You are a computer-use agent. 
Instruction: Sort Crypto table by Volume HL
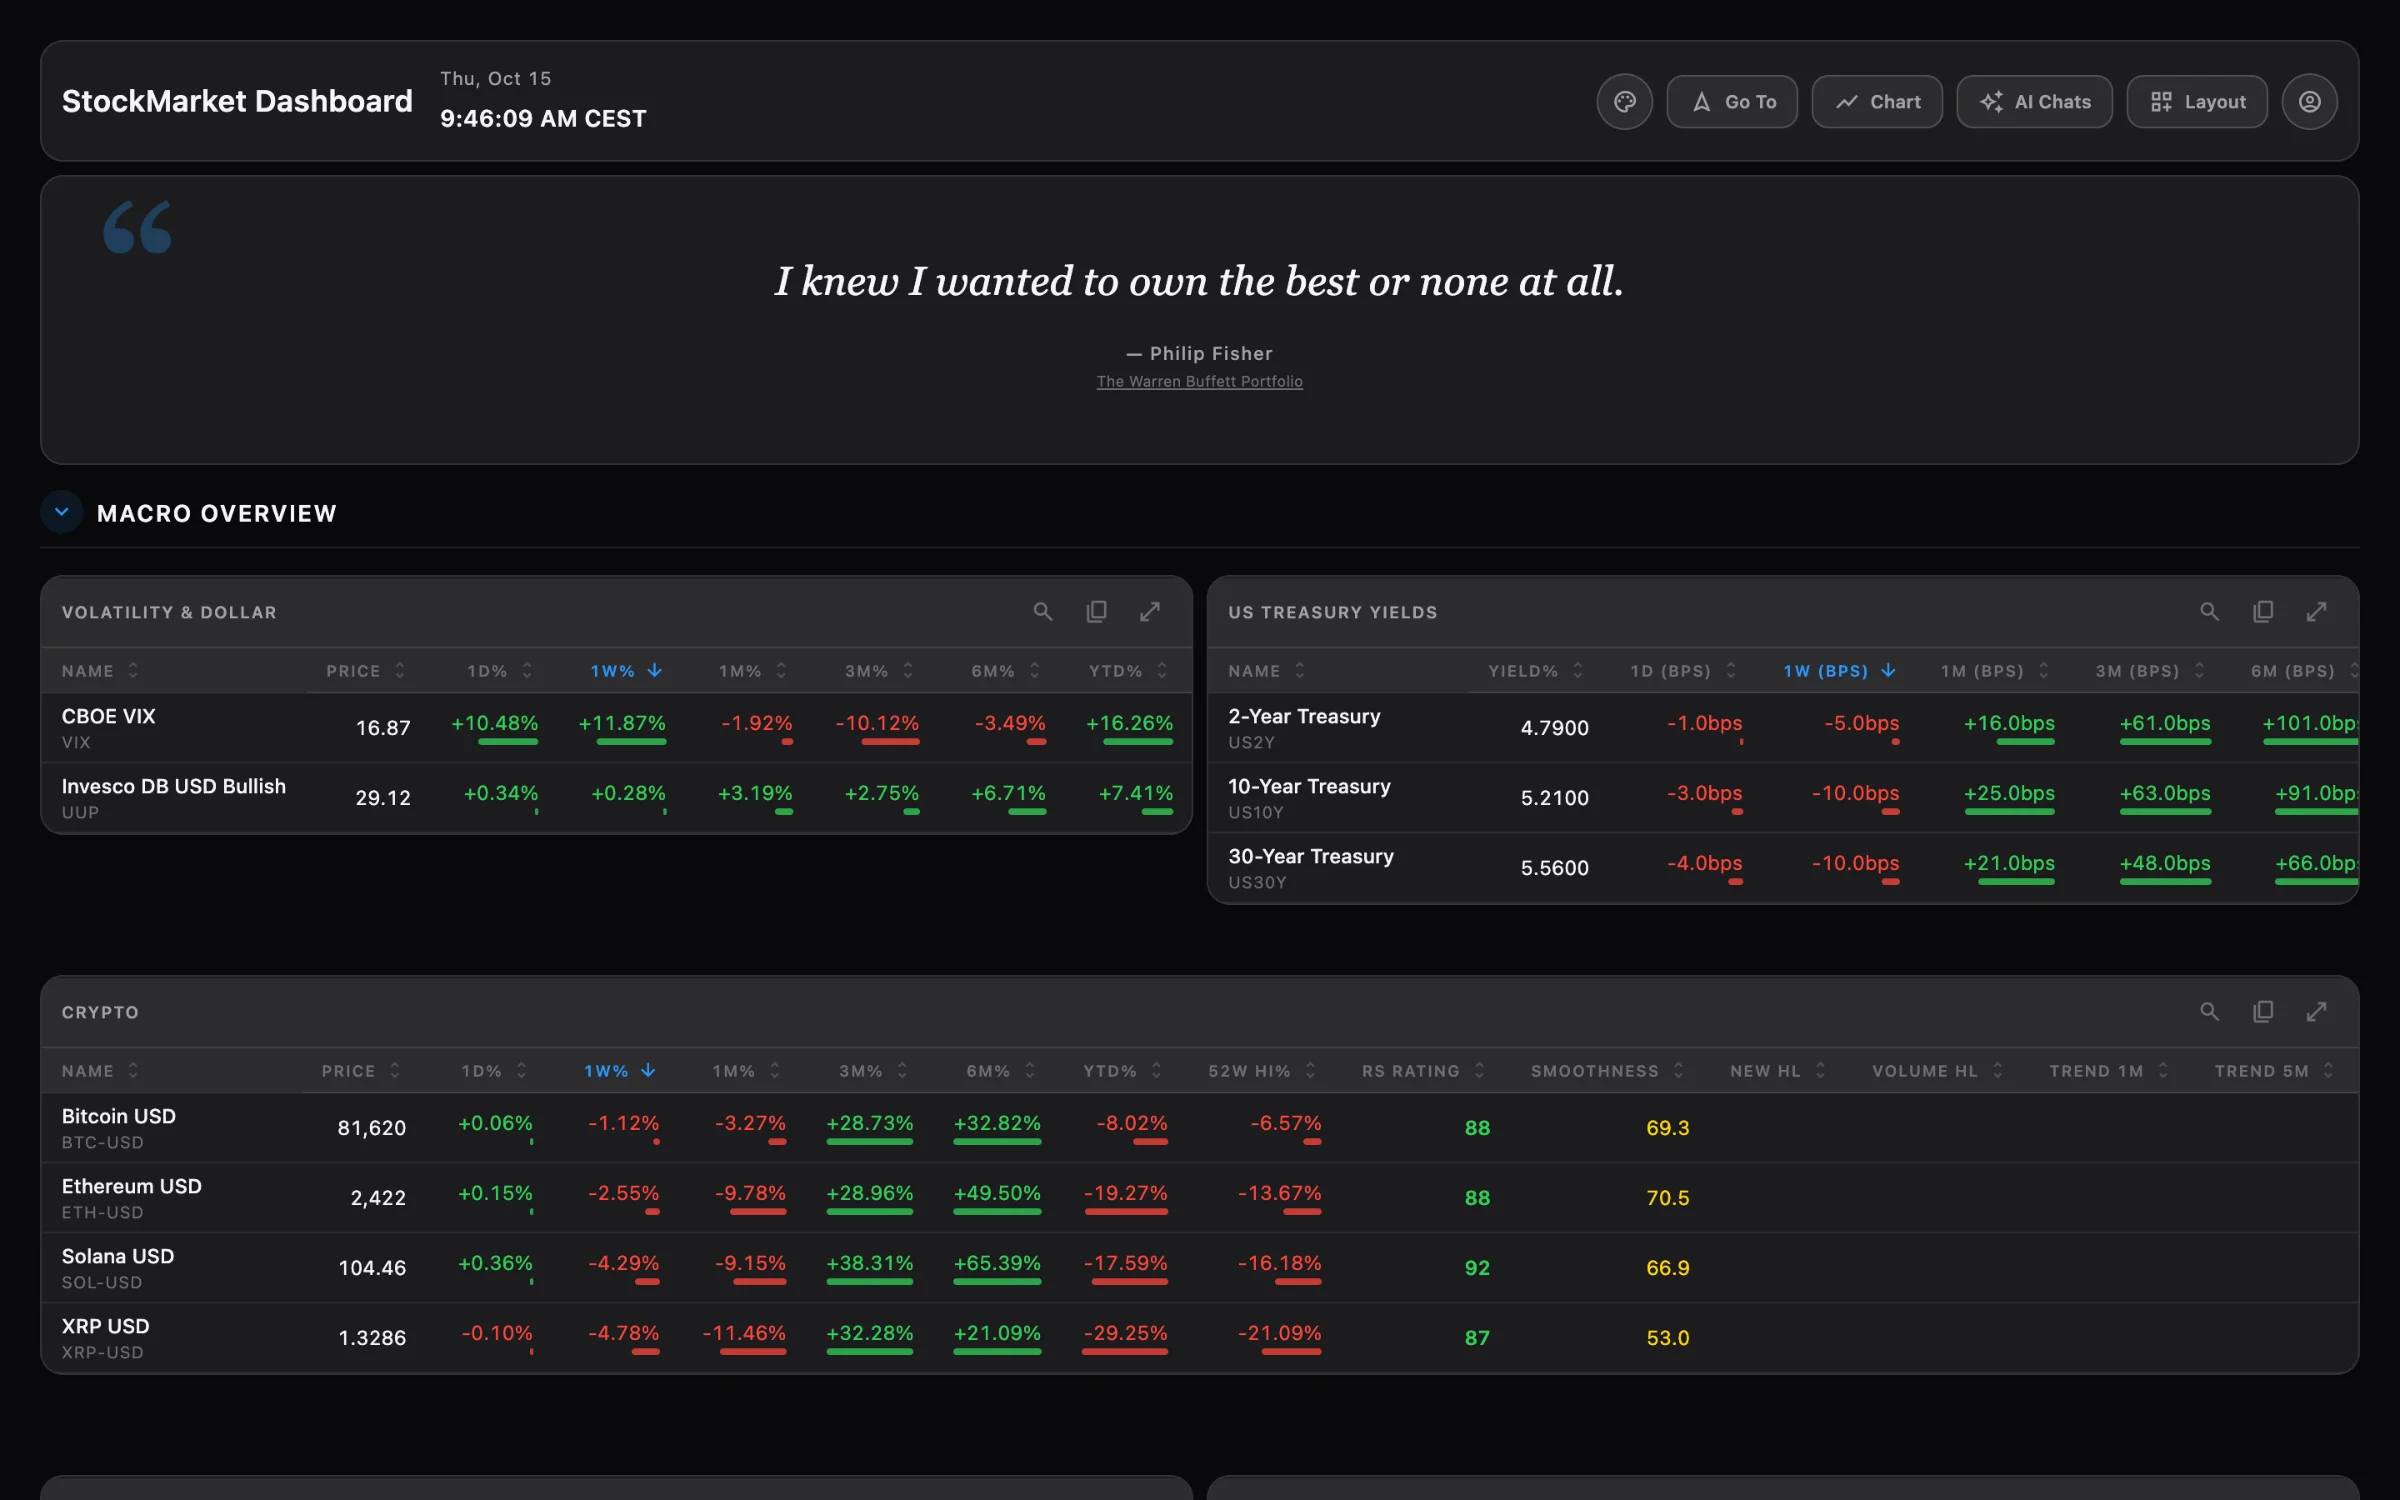(1938, 1071)
